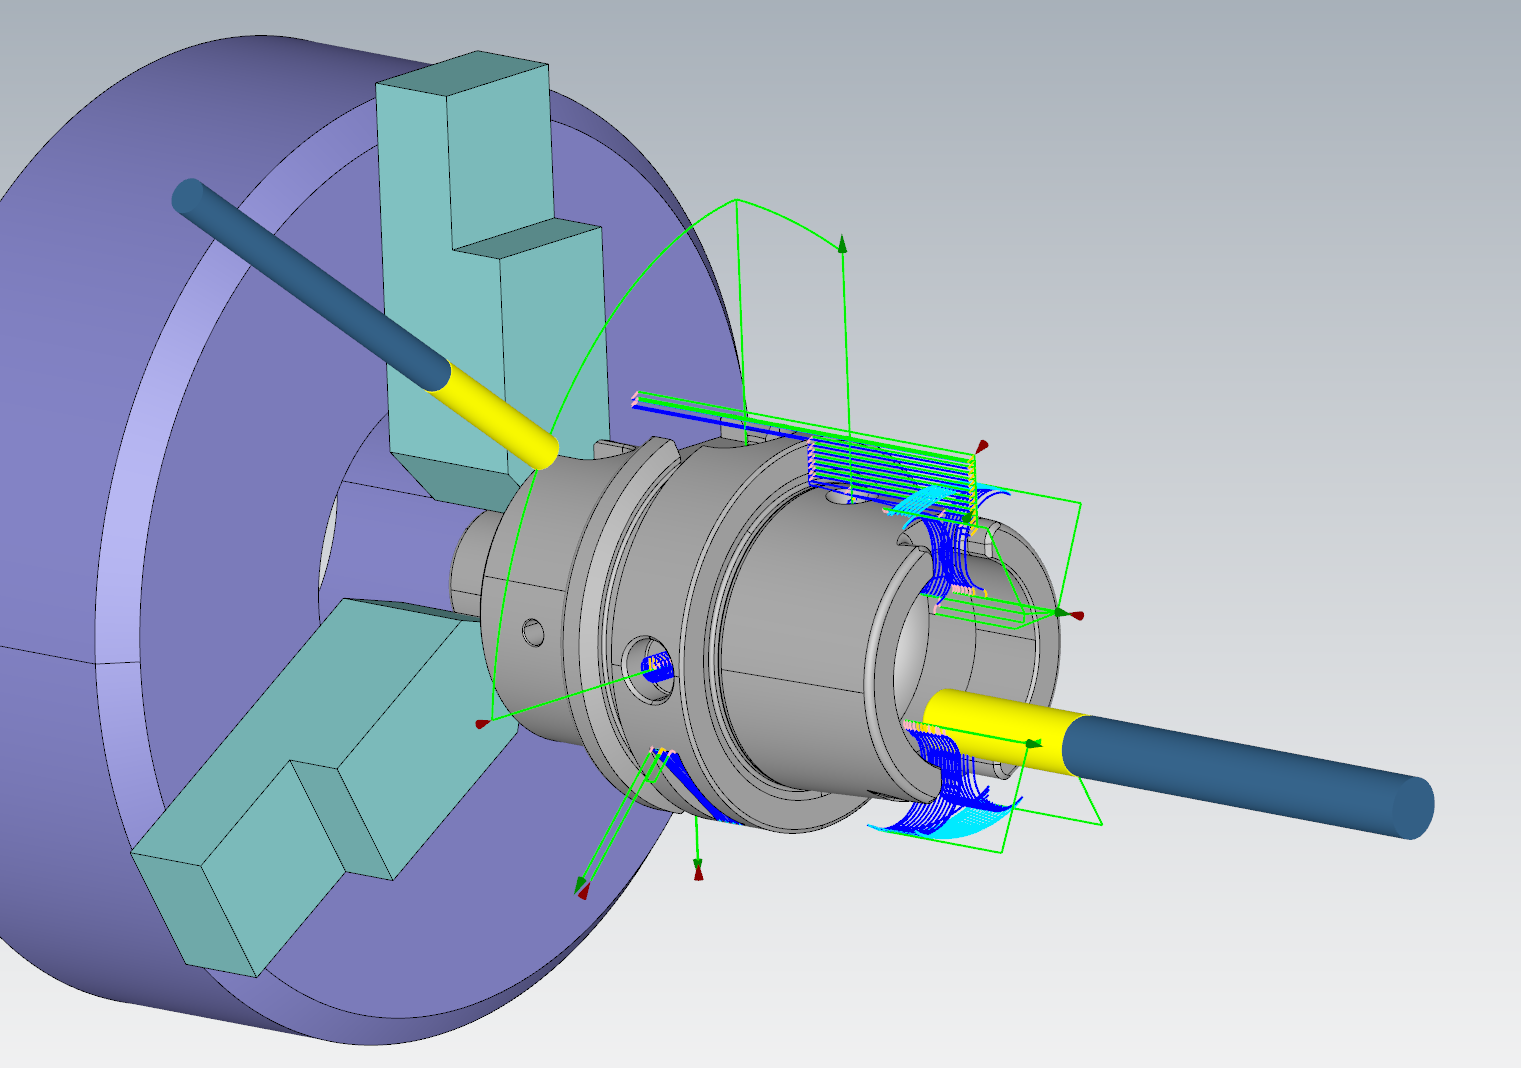Screen dimensions: 1521x1068
Task: Click the red marker below the workpiece flange
Action: tap(698, 874)
